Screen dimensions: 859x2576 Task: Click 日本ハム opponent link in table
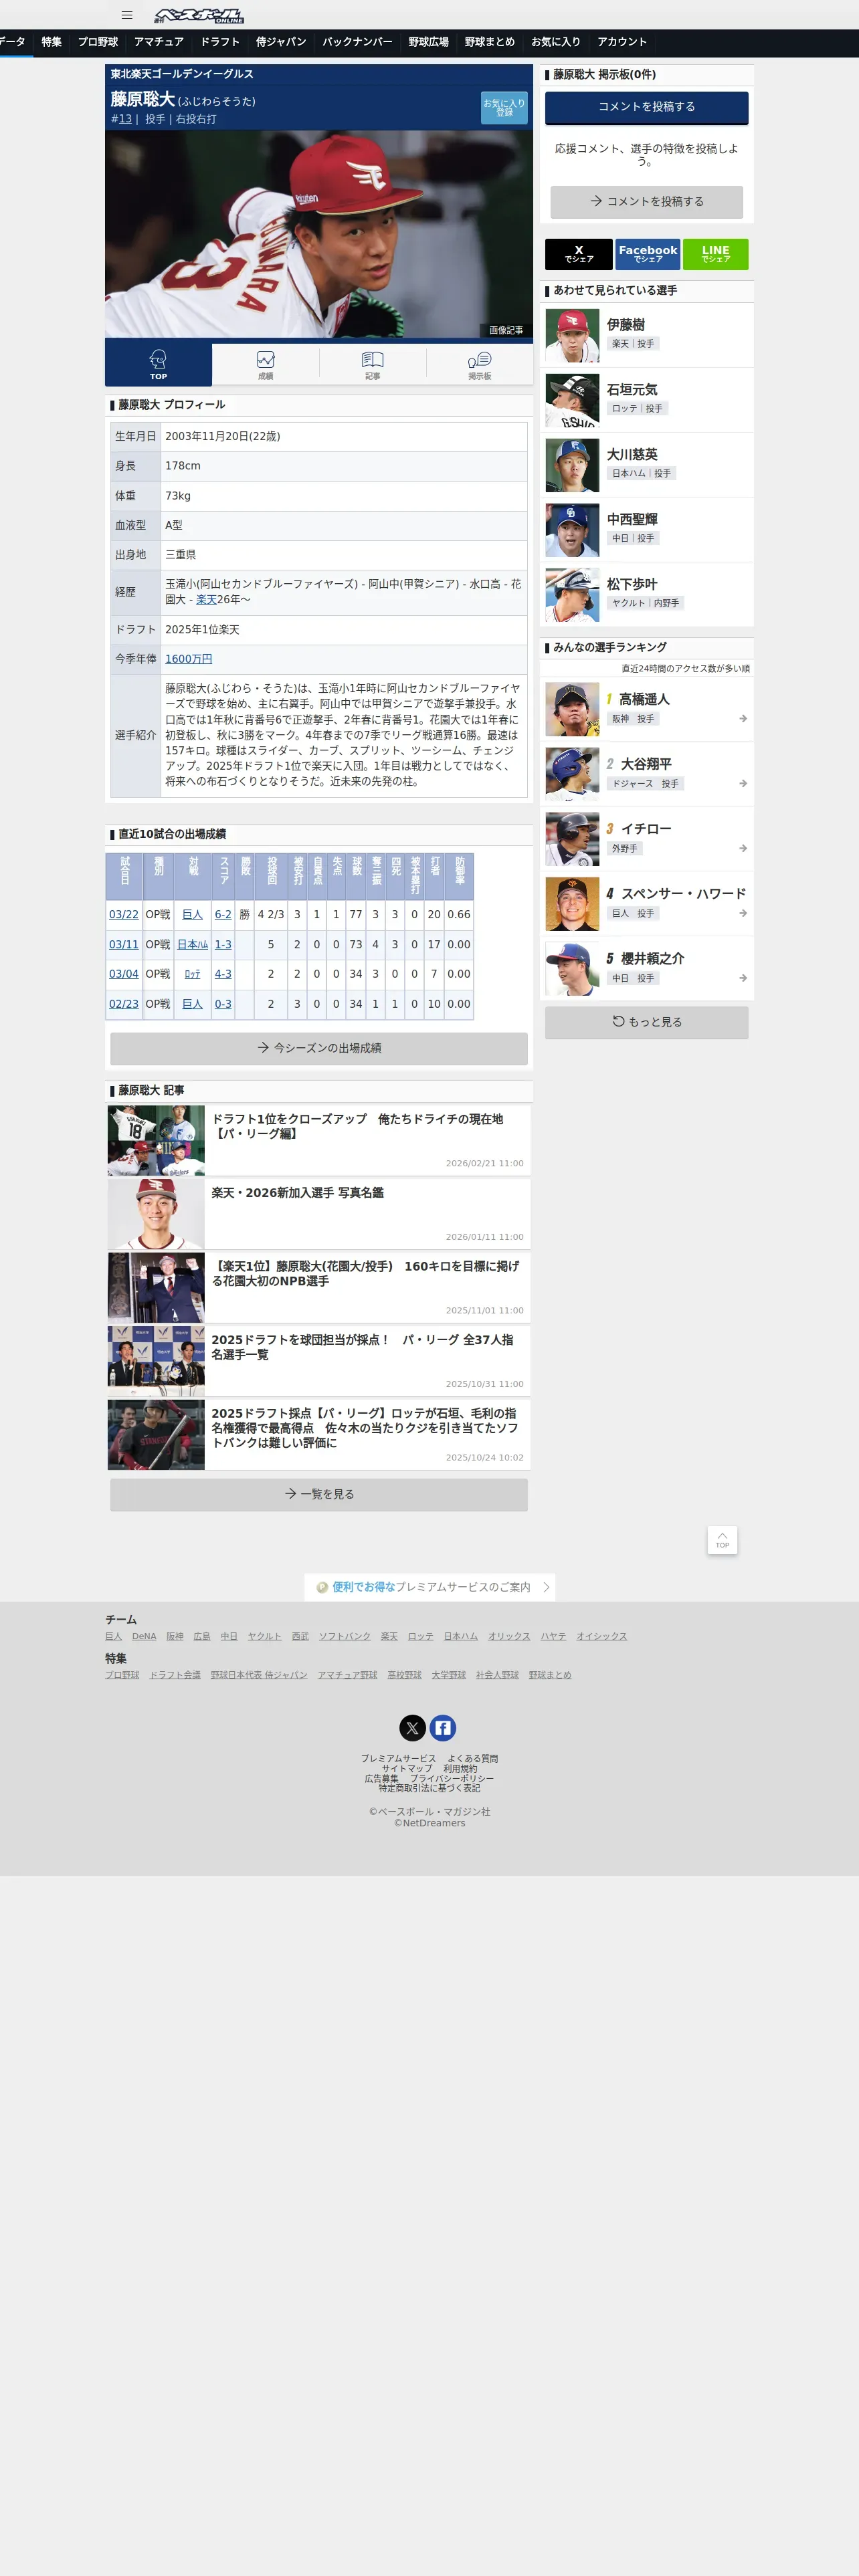point(192,944)
